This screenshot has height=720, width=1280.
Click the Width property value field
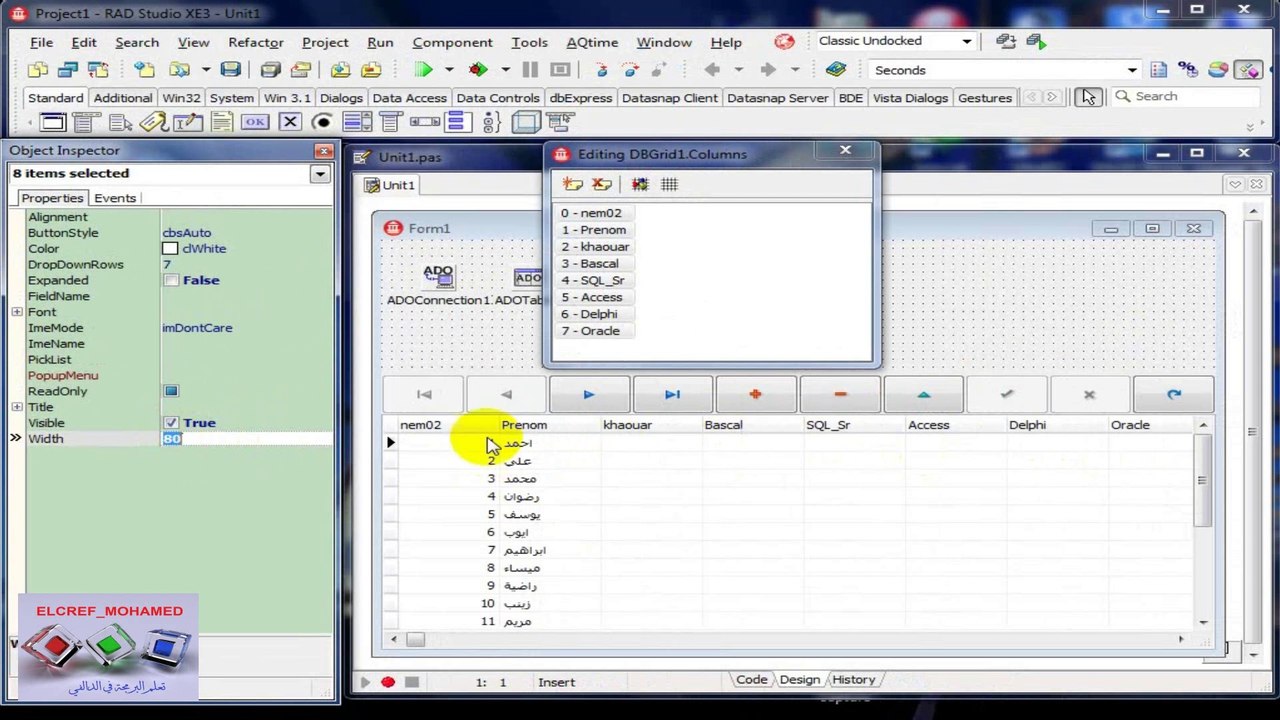(x=246, y=439)
